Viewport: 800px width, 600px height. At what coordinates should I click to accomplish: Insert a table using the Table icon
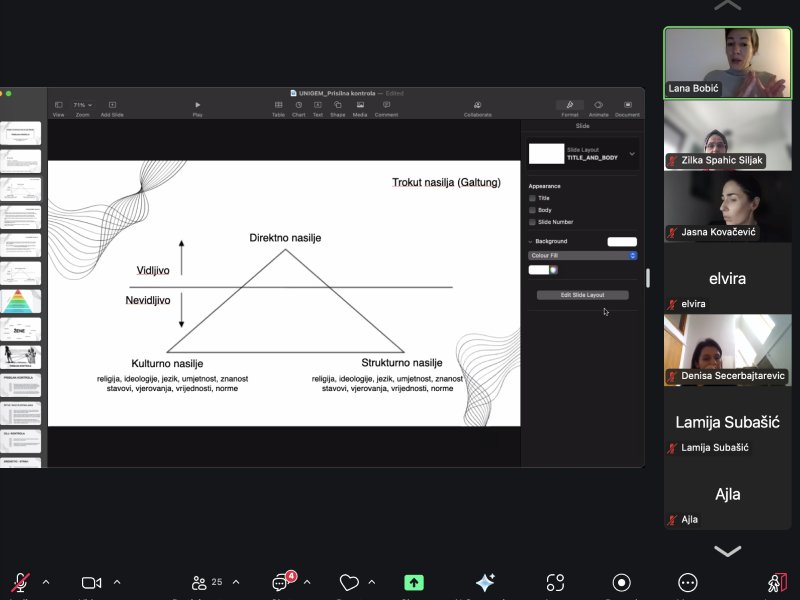click(278, 105)
